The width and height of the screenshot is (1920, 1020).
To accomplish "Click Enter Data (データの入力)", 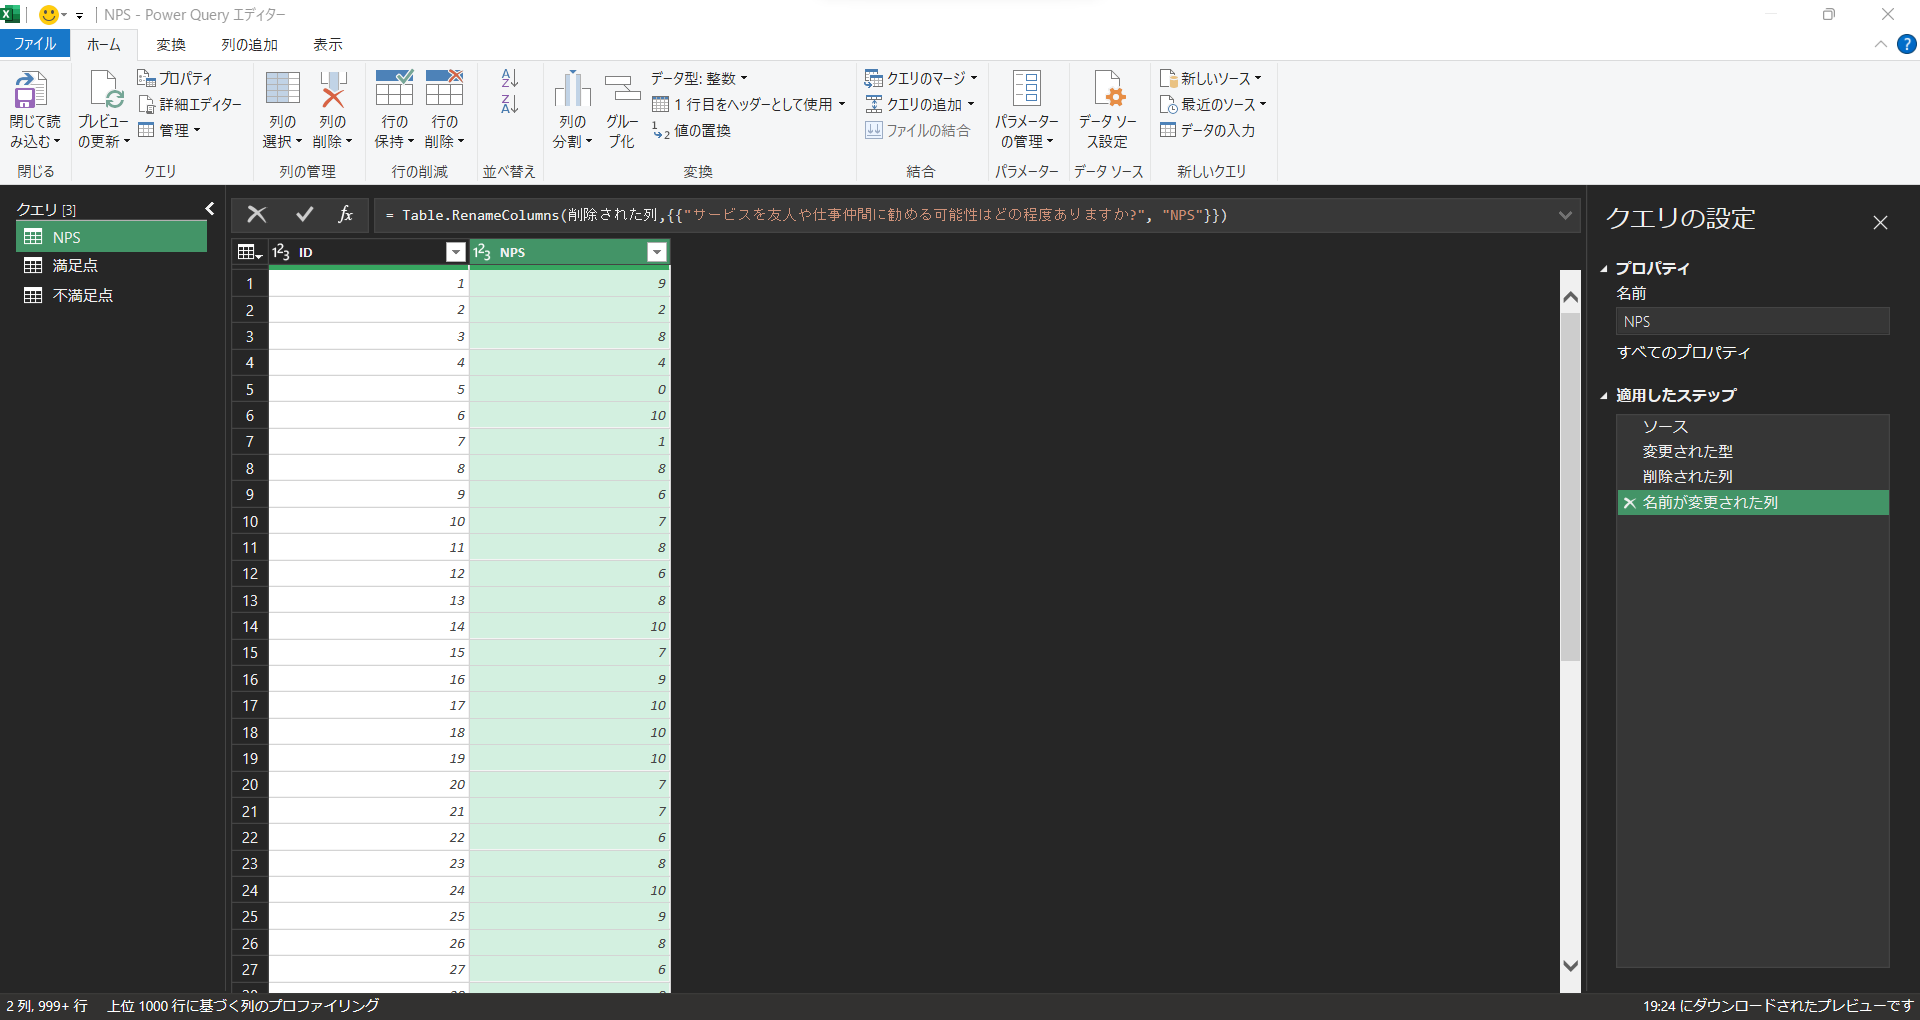I will point(1208,130).
